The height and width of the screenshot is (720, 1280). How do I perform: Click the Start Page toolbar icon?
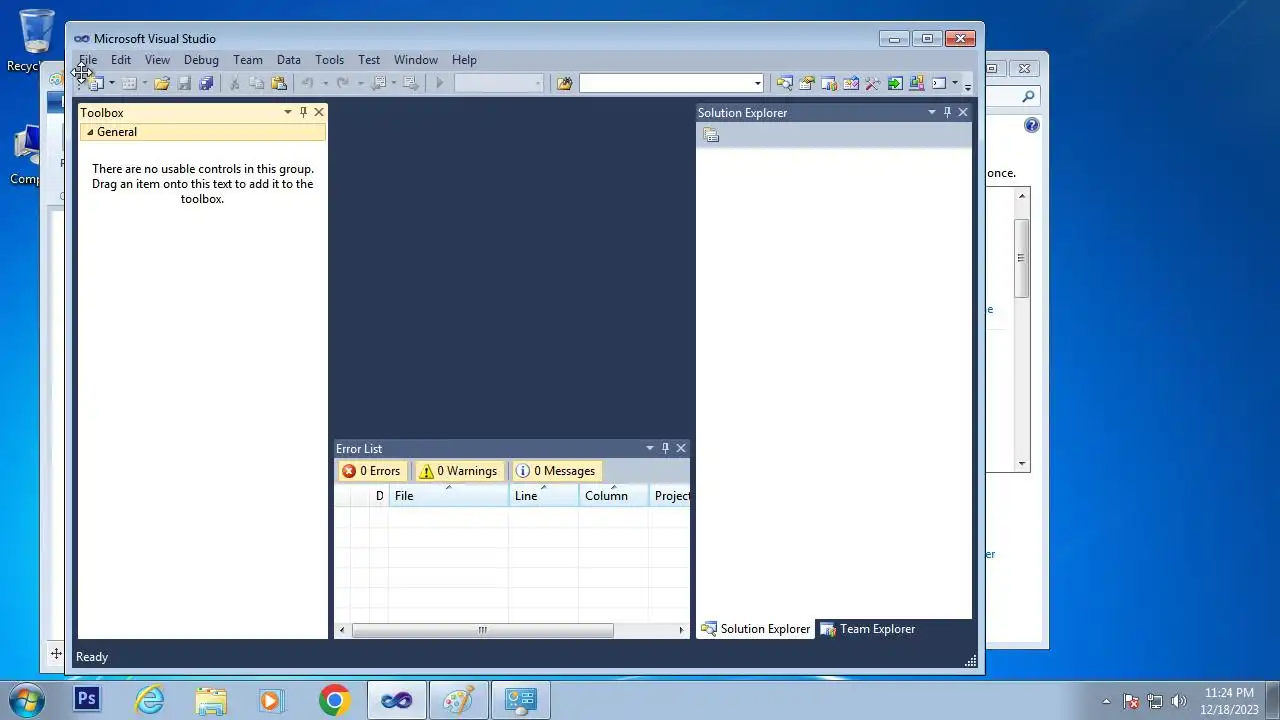[x=851, y=84]
